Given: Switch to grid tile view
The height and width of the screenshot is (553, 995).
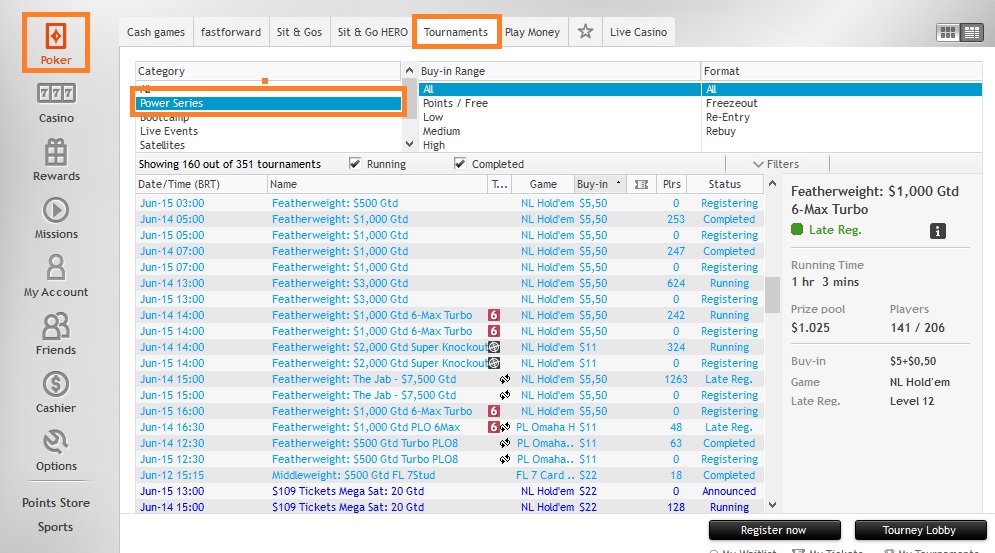Looking at the screenshot, I should [947, 32].
